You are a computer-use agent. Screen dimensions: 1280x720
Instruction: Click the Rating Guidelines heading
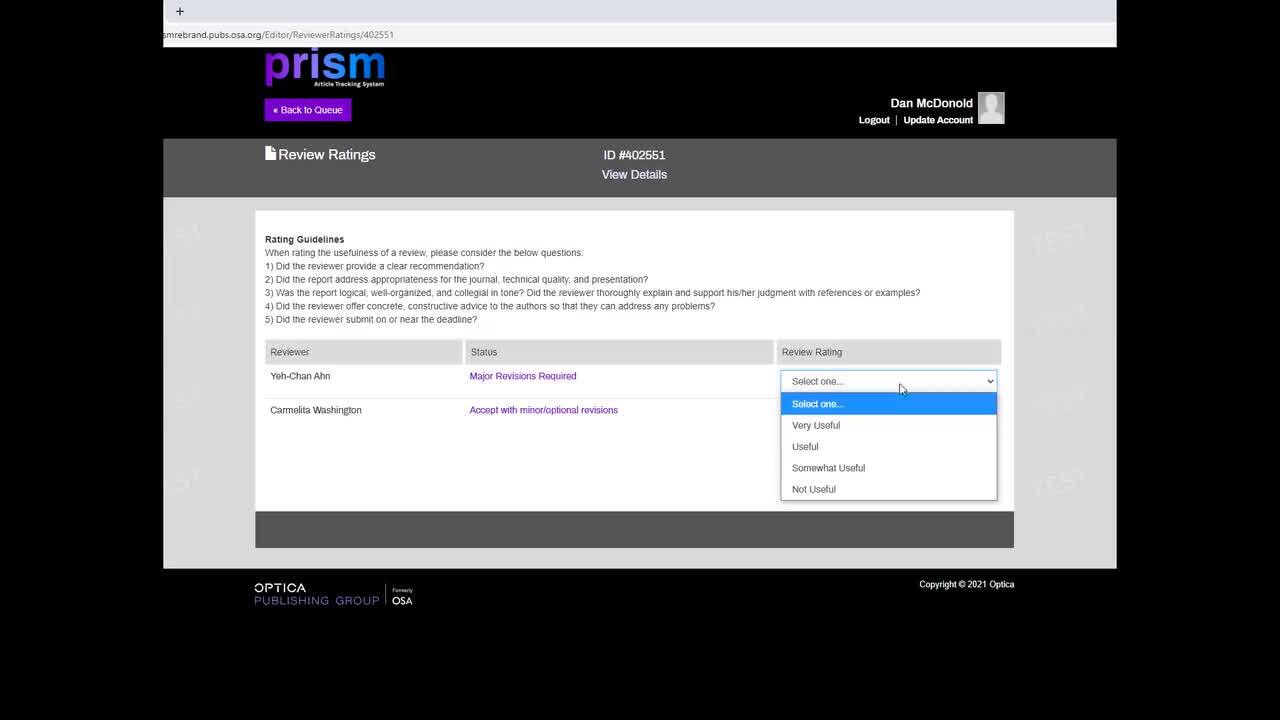(x=304, y=240)
